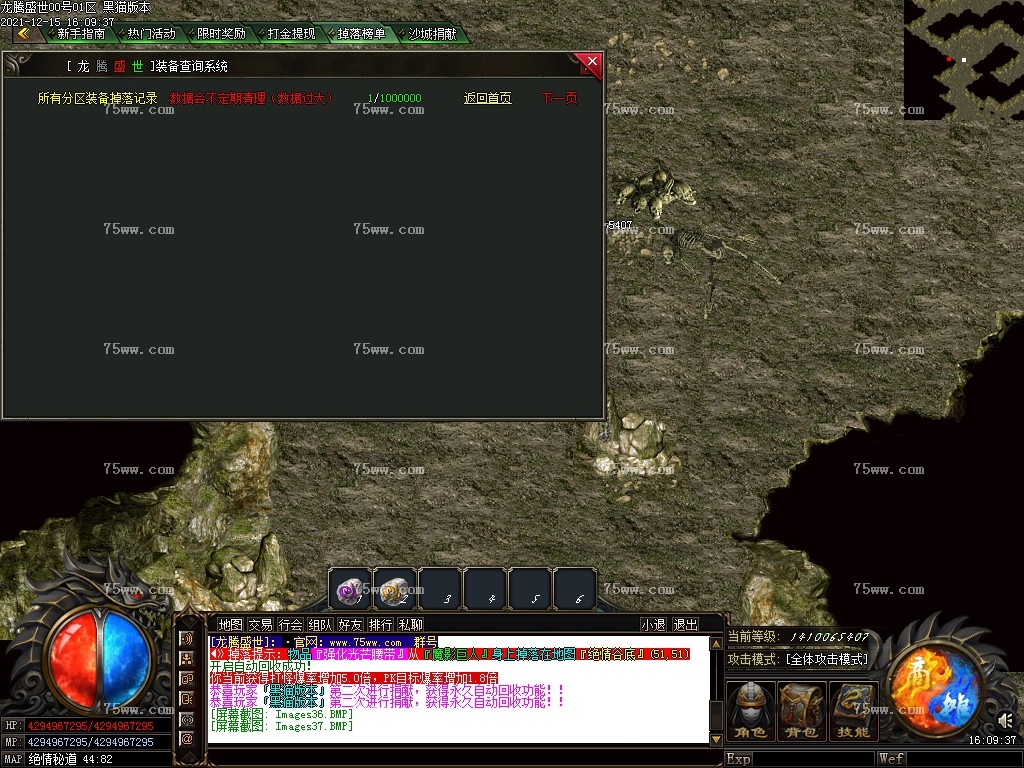Toggle the team chat channel icon (fourth)
1024x768 pixels.
(187, 699)
